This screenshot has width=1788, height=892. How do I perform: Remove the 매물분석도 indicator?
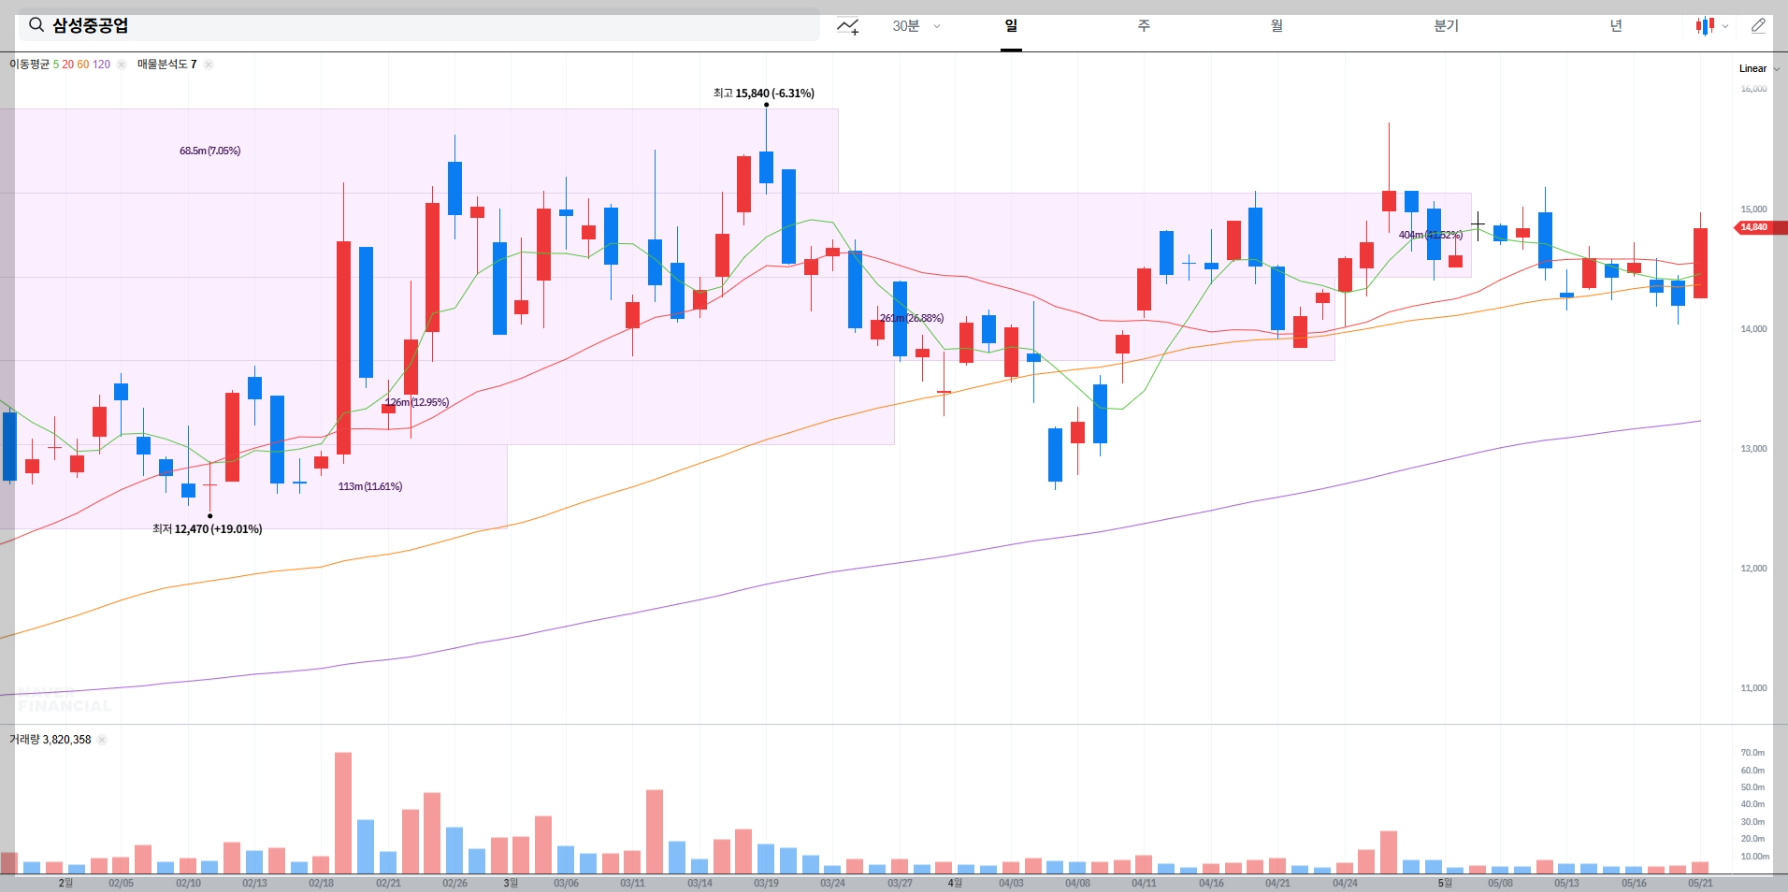coord(209,64)
